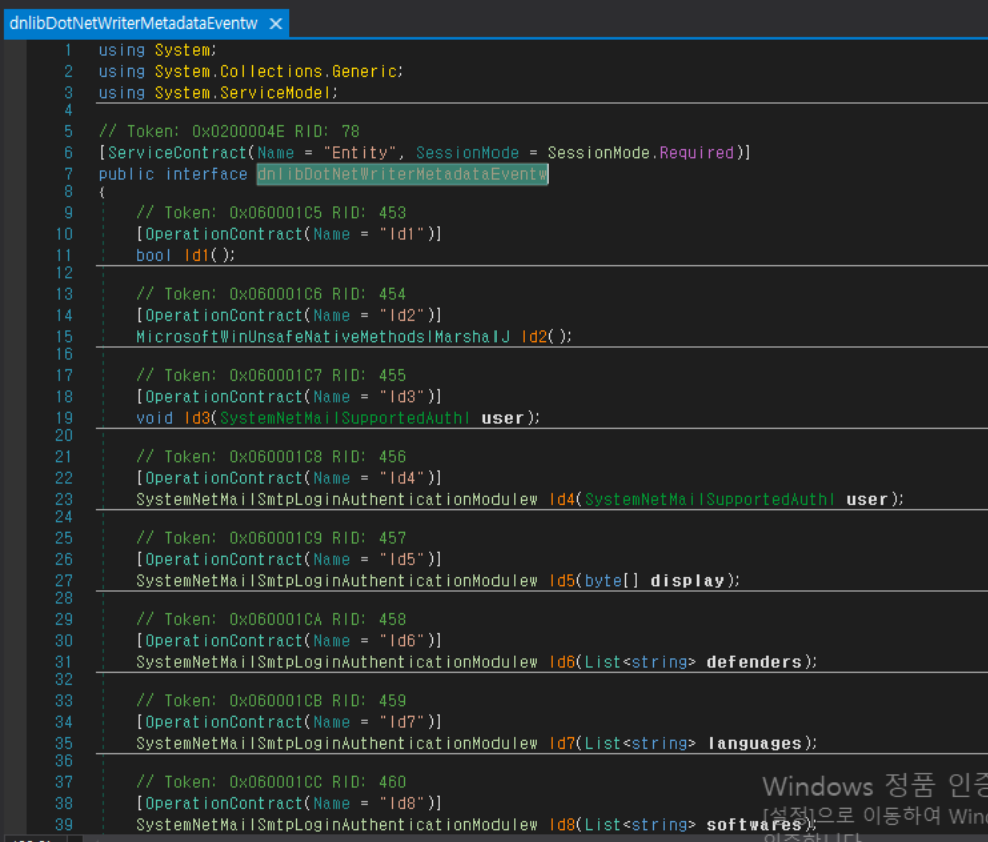Click method name Id2 on line 15
Screen dimensions: 988x842
tap(534, 337)
